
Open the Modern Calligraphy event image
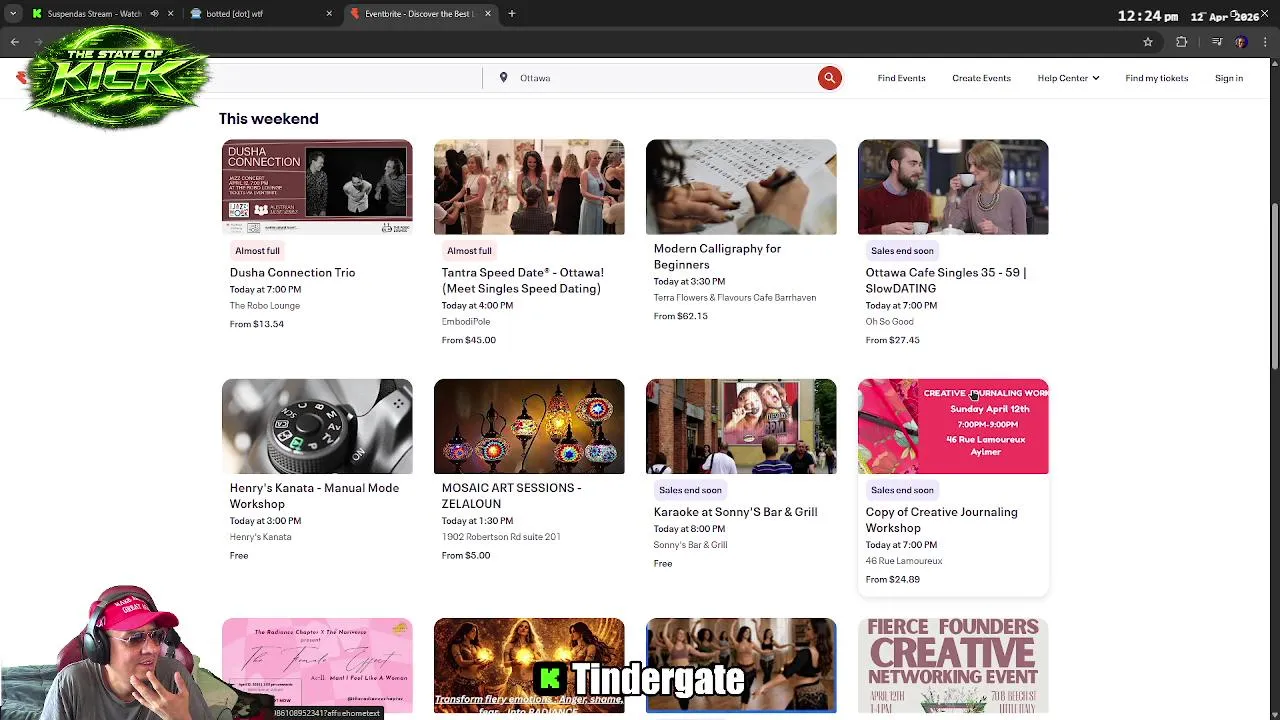(x=741, y=187)
